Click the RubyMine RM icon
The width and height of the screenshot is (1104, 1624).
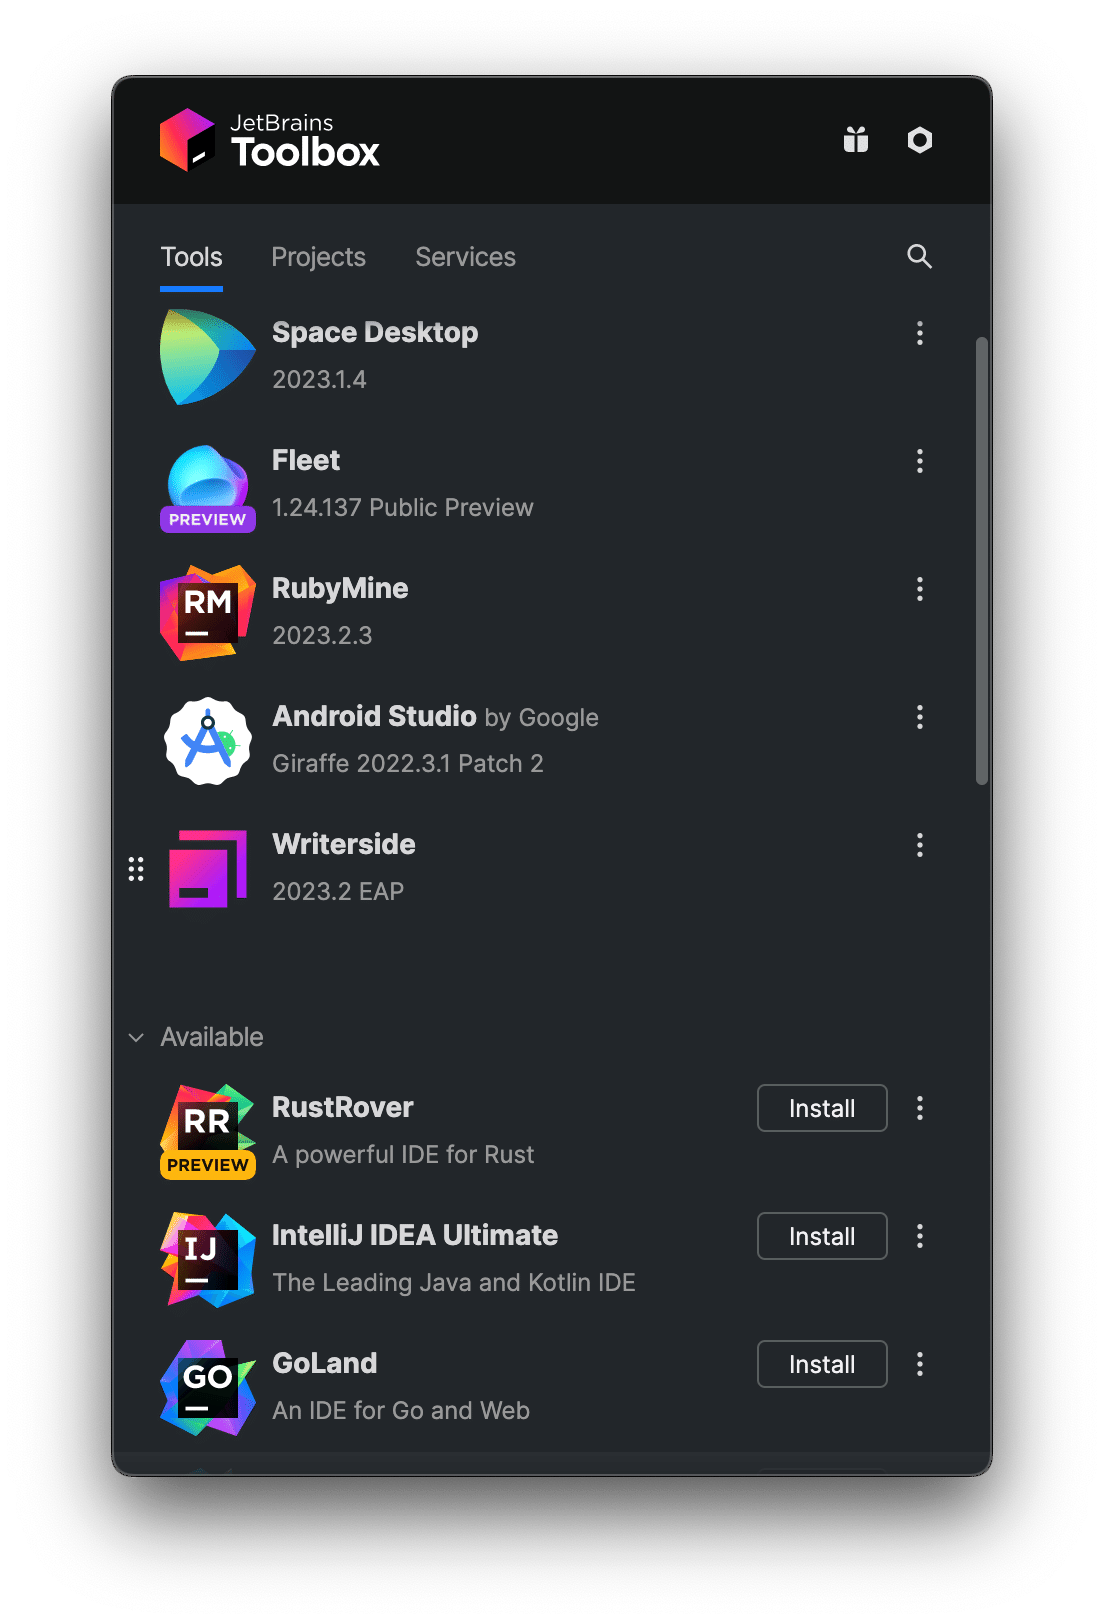coord(208,613)
